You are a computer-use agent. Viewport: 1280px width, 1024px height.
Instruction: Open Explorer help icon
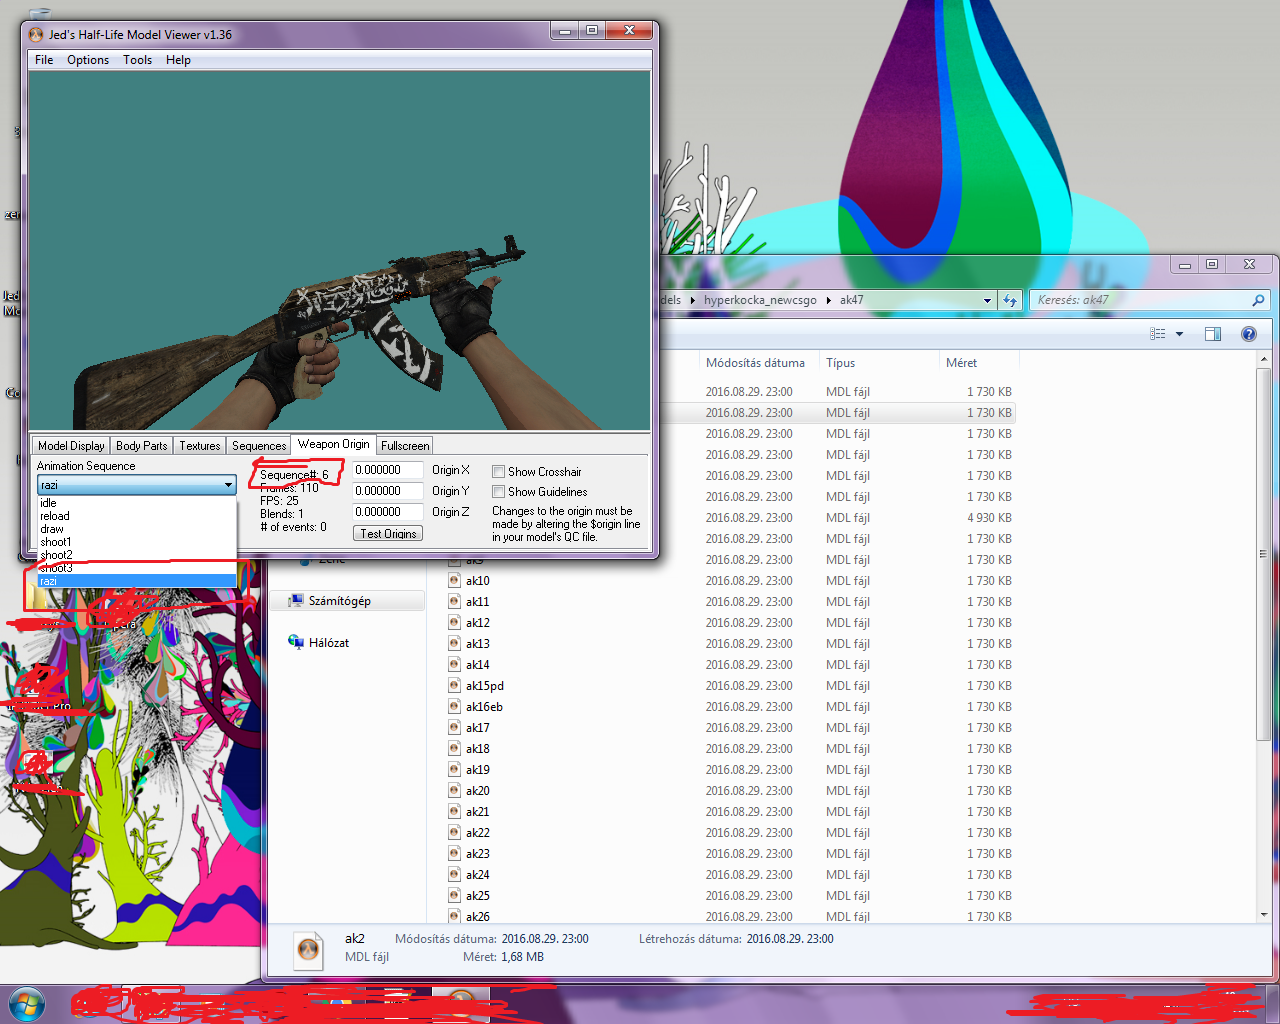tap(1249, 334)
